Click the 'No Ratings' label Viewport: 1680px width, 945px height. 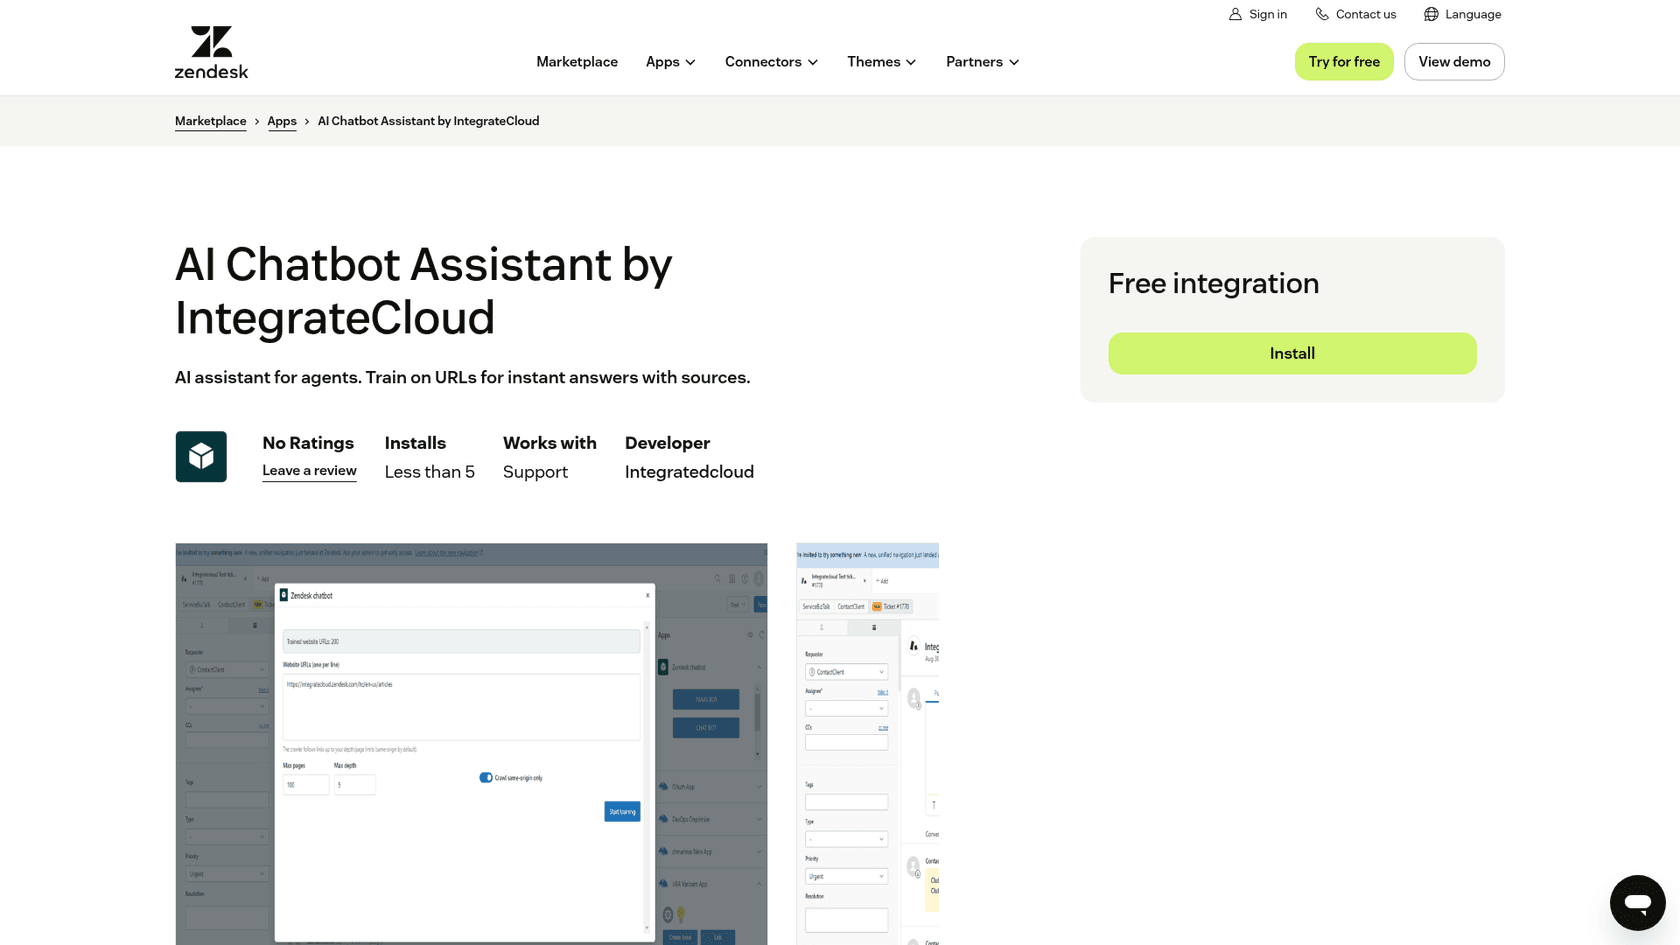308,443
